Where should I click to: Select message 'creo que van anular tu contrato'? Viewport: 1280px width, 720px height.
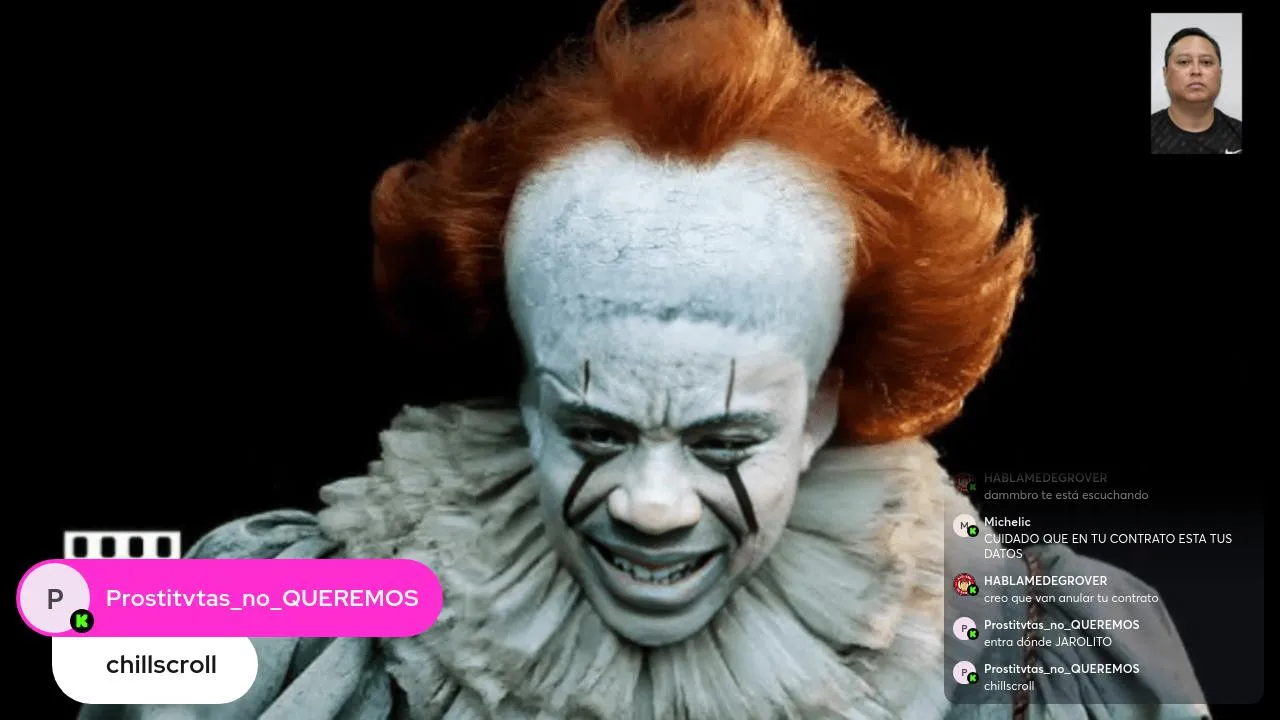pos(1071,598)
